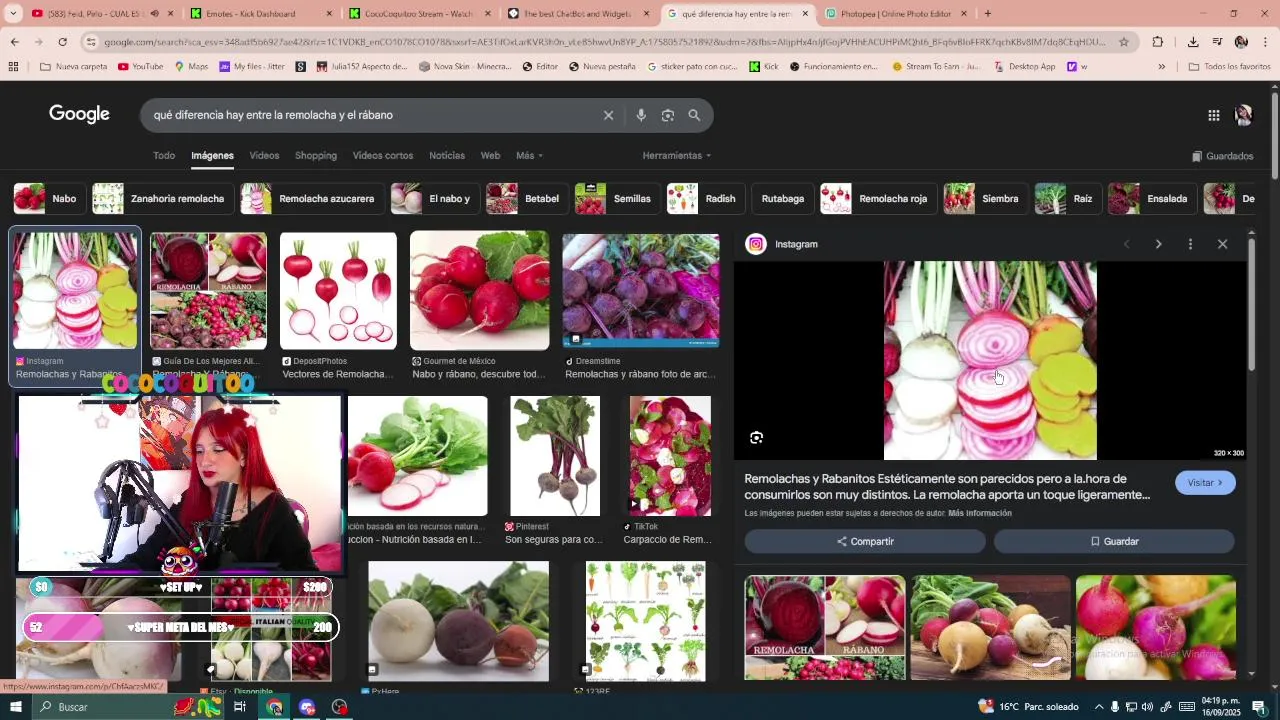This screenshot has width=1280, height=720.
Task: Go to the Google logo homepage
Action: (x=79, y=114)
